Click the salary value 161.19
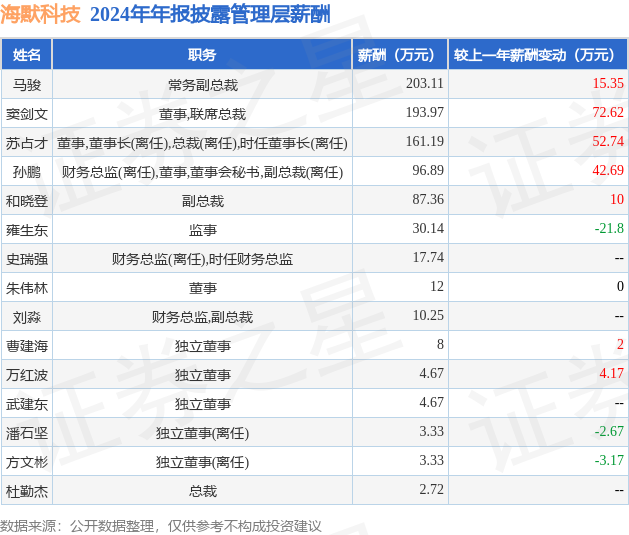The height and width of the screenshot is (535, 629). pyautogui.click(x=424, y=141)
